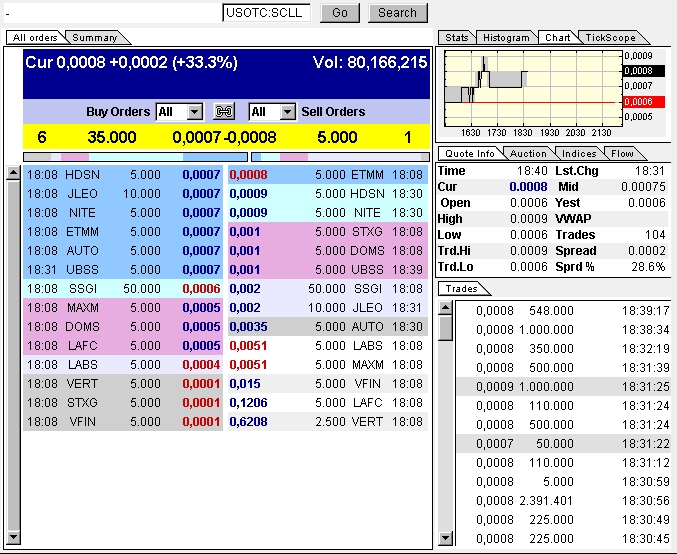
Task: Click the Go button
Action: coord(340,13)
